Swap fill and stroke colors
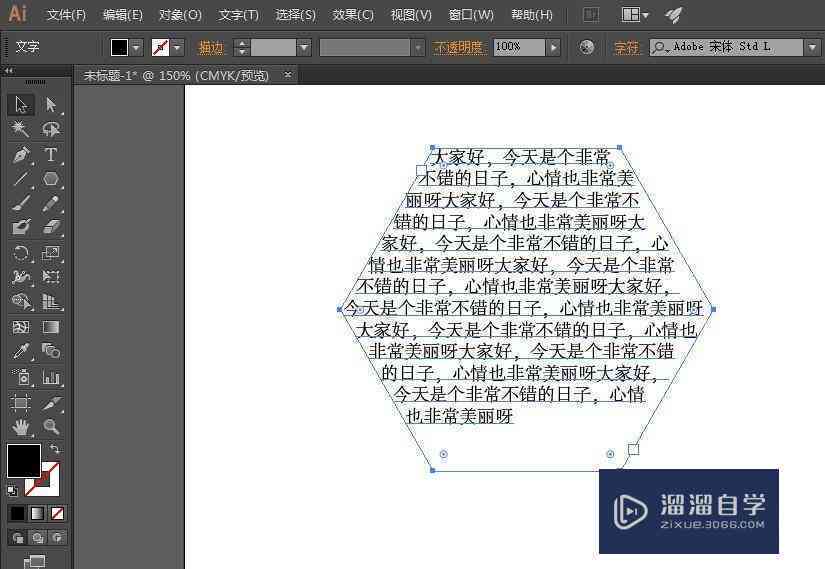 tap(55, 449)
